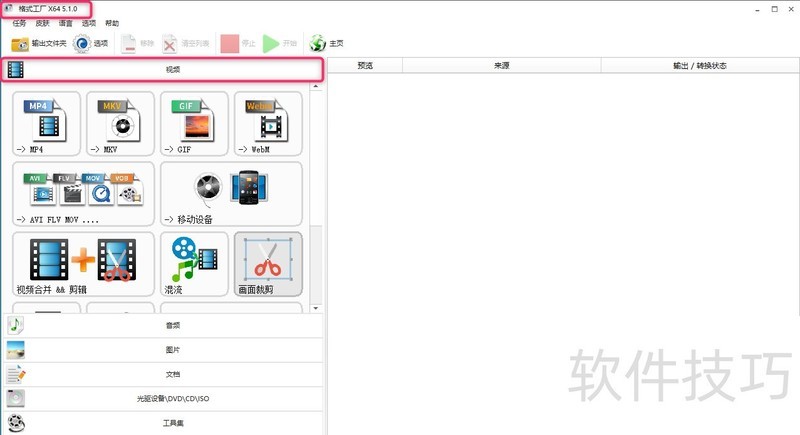Click the Format Factory title bar icon

[x=9, y=9]
